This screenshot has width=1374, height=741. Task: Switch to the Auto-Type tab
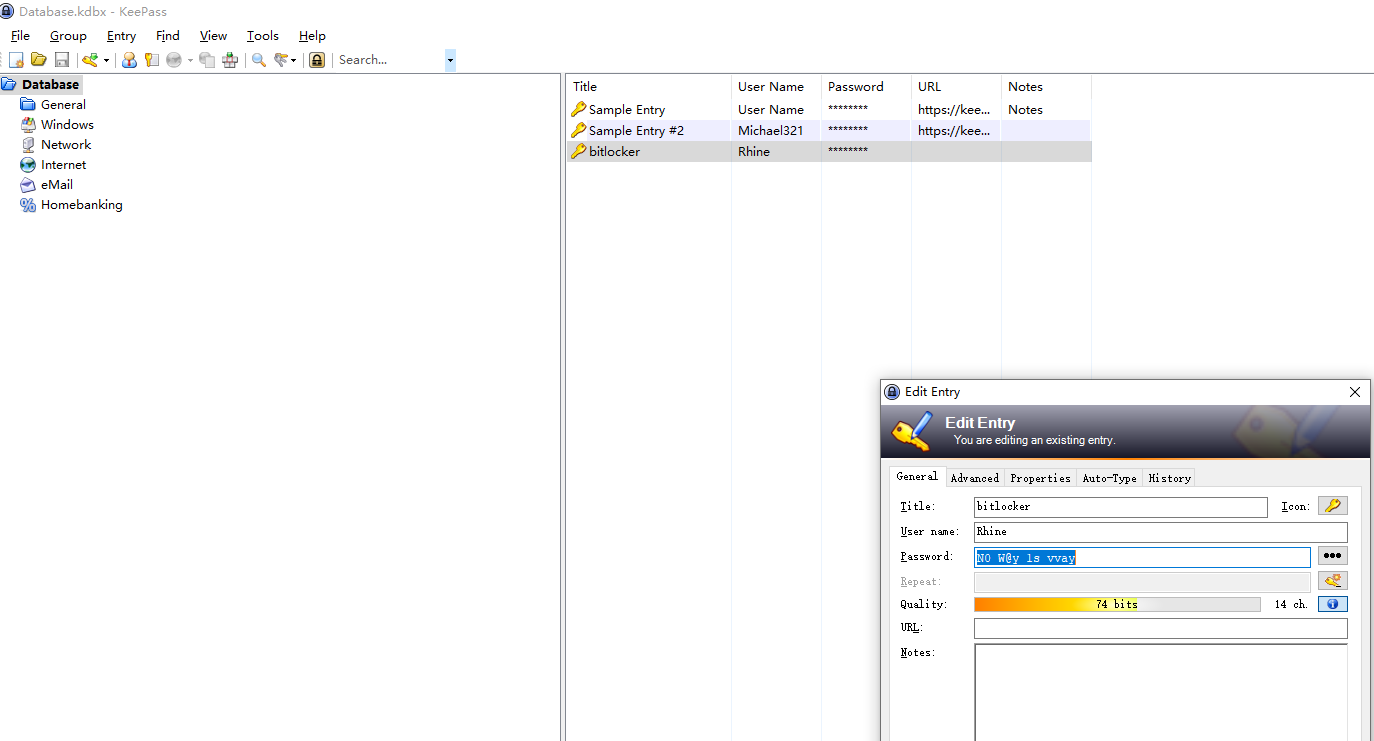[x=1110, y=478]
